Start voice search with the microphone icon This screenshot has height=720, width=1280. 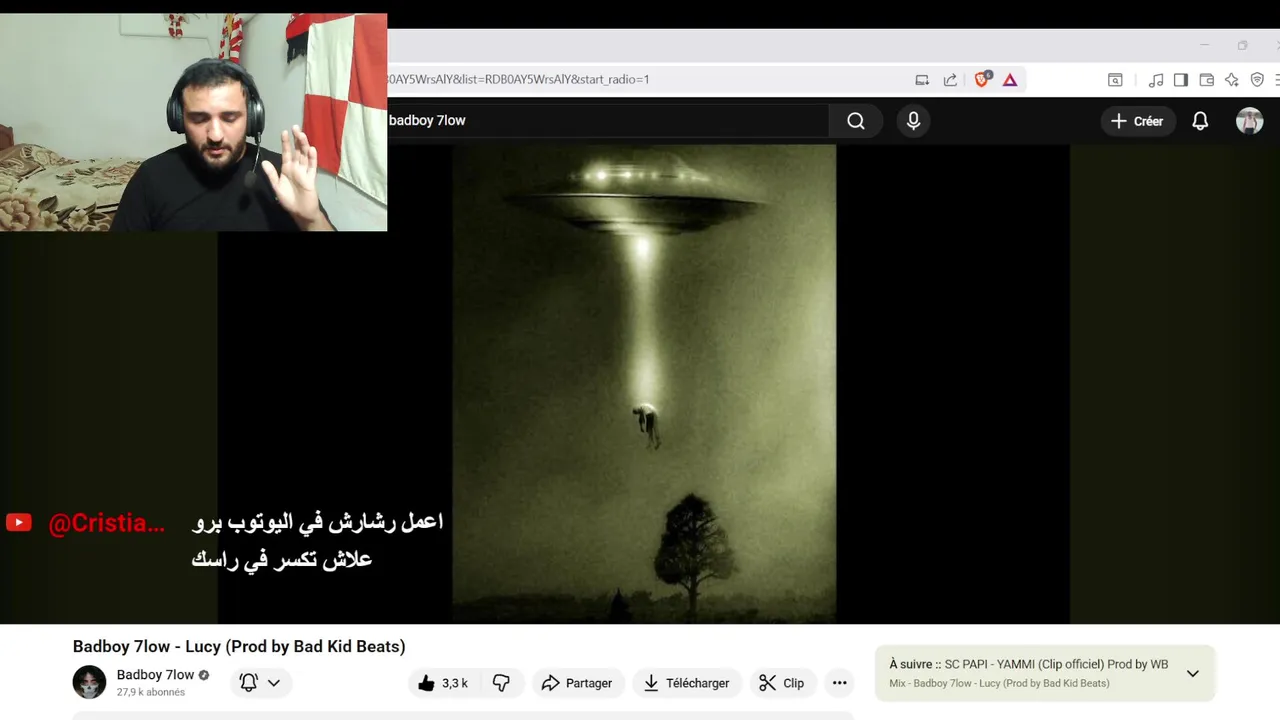point(913,121)
